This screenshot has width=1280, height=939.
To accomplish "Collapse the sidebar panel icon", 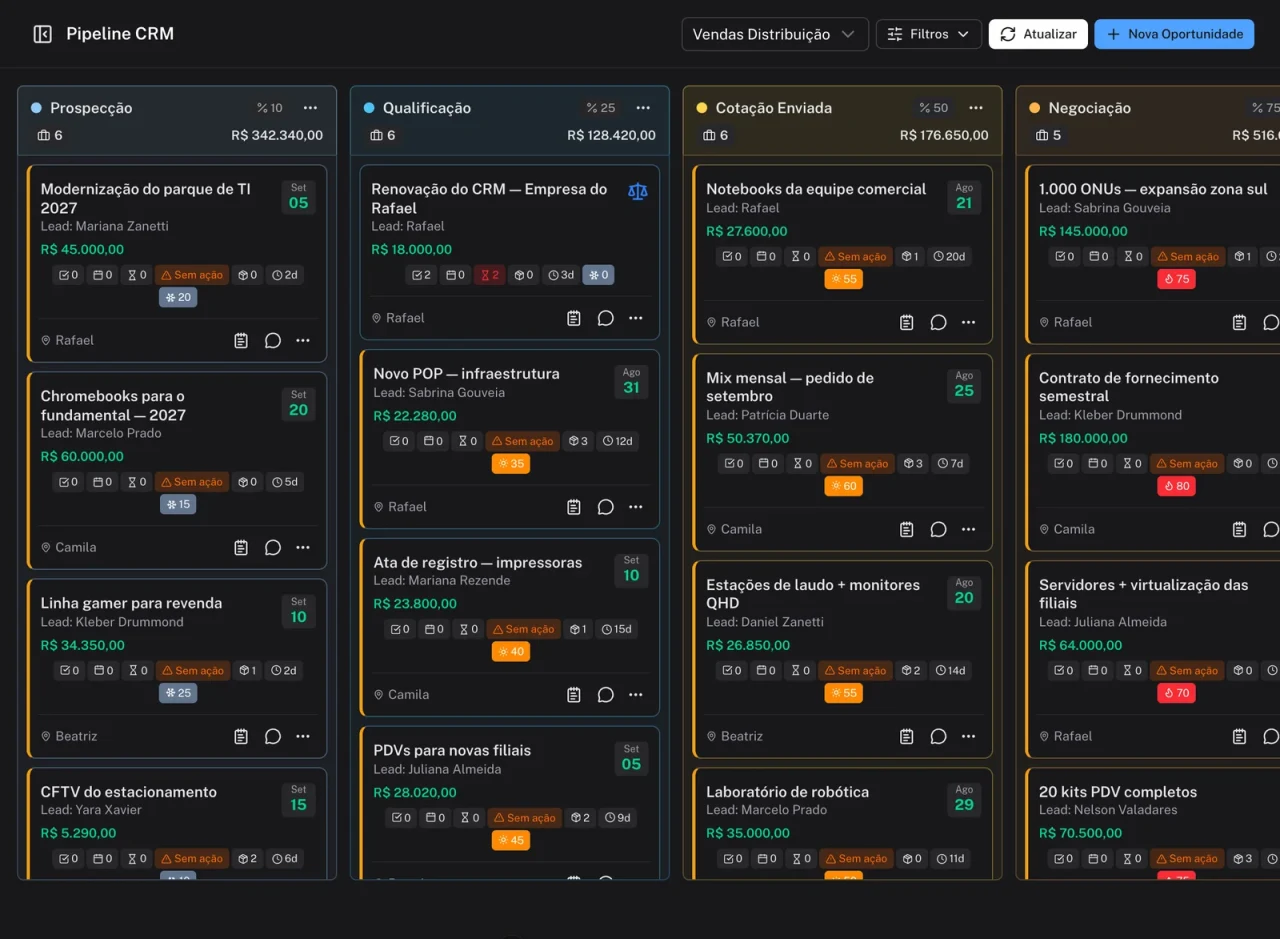I will point(42,34).
